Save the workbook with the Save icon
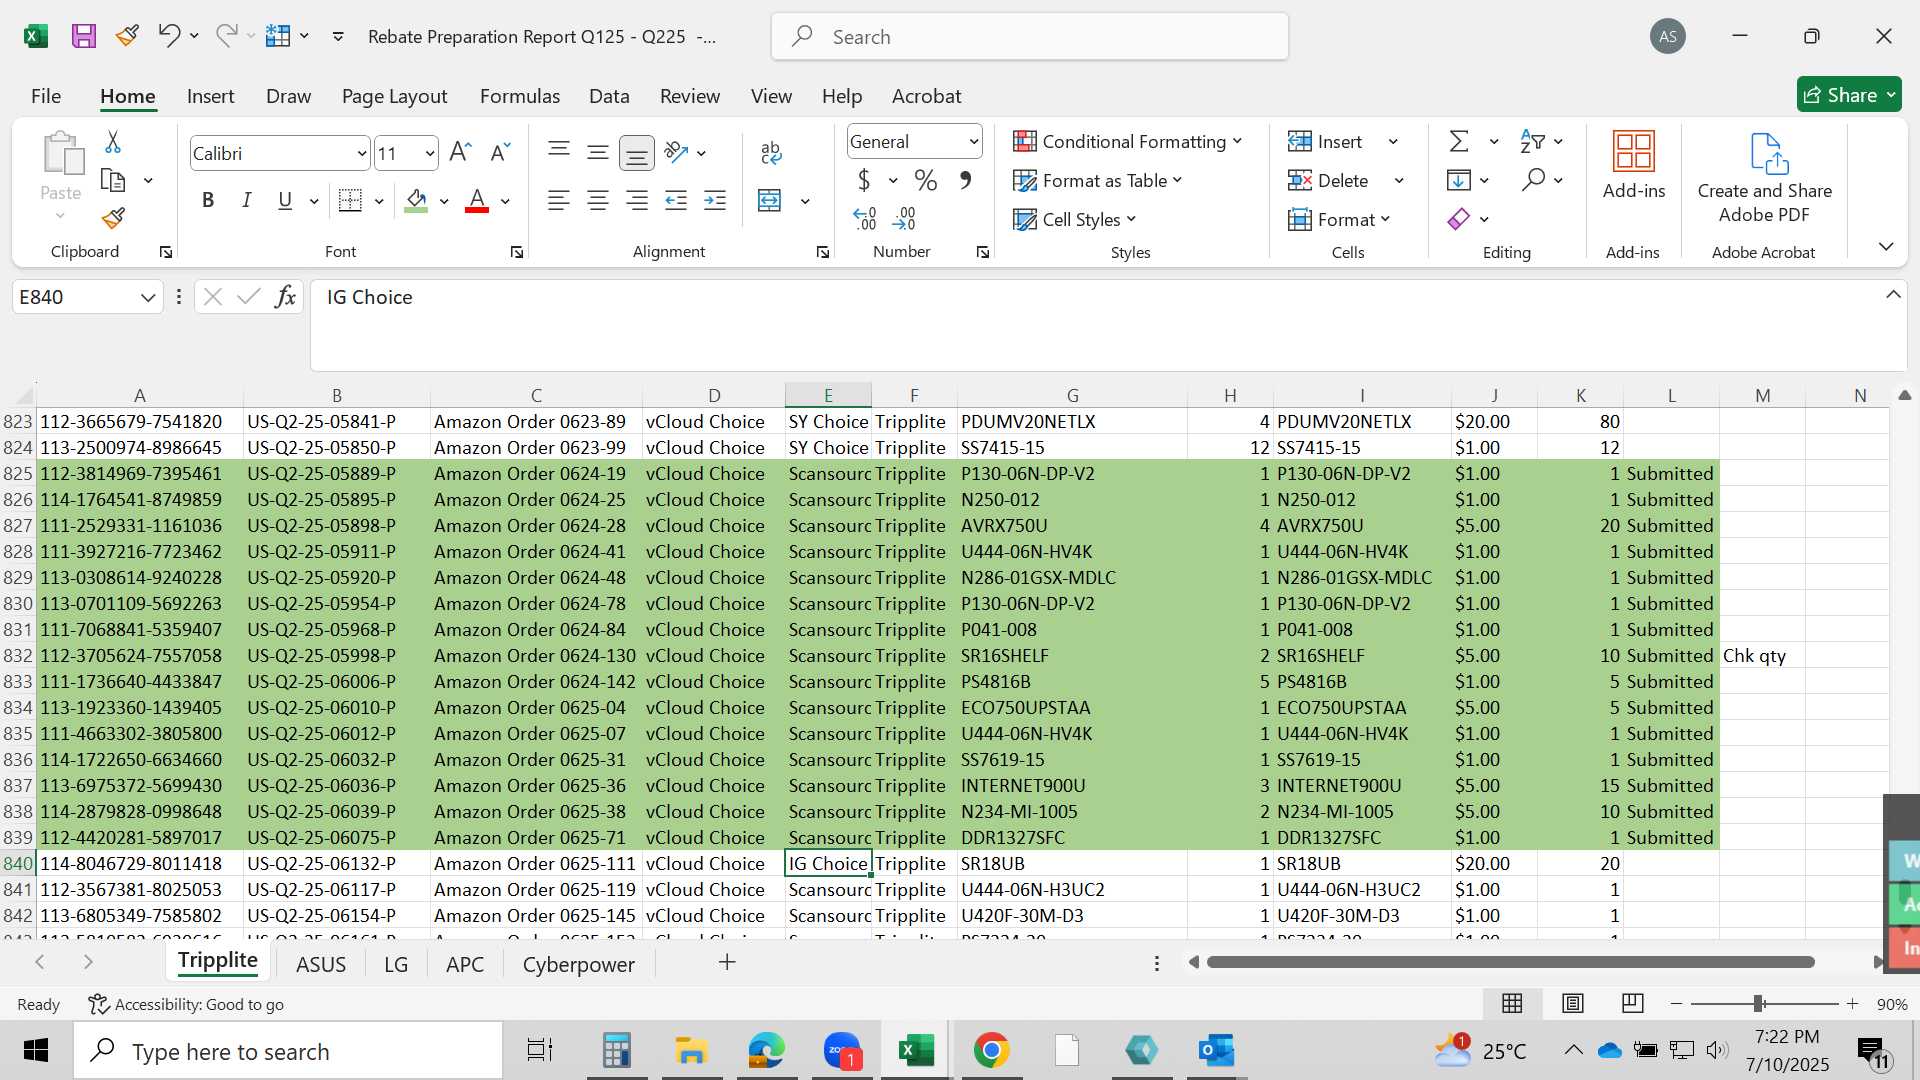 84,37
